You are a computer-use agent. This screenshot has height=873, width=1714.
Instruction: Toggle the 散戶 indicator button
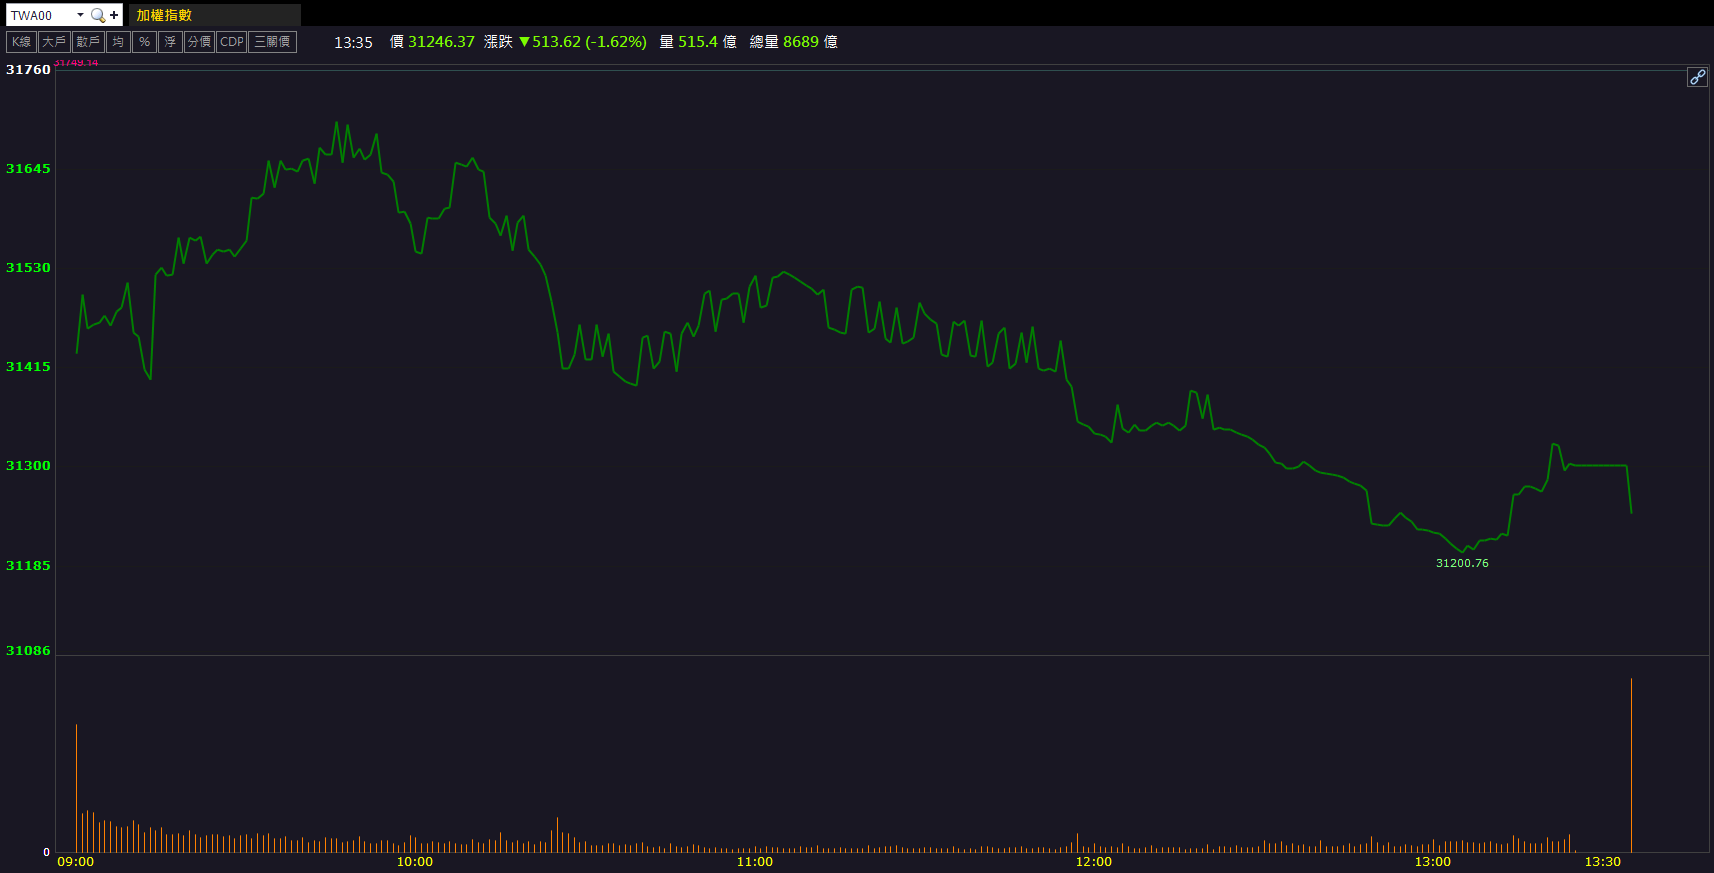(x=88, y=42)
